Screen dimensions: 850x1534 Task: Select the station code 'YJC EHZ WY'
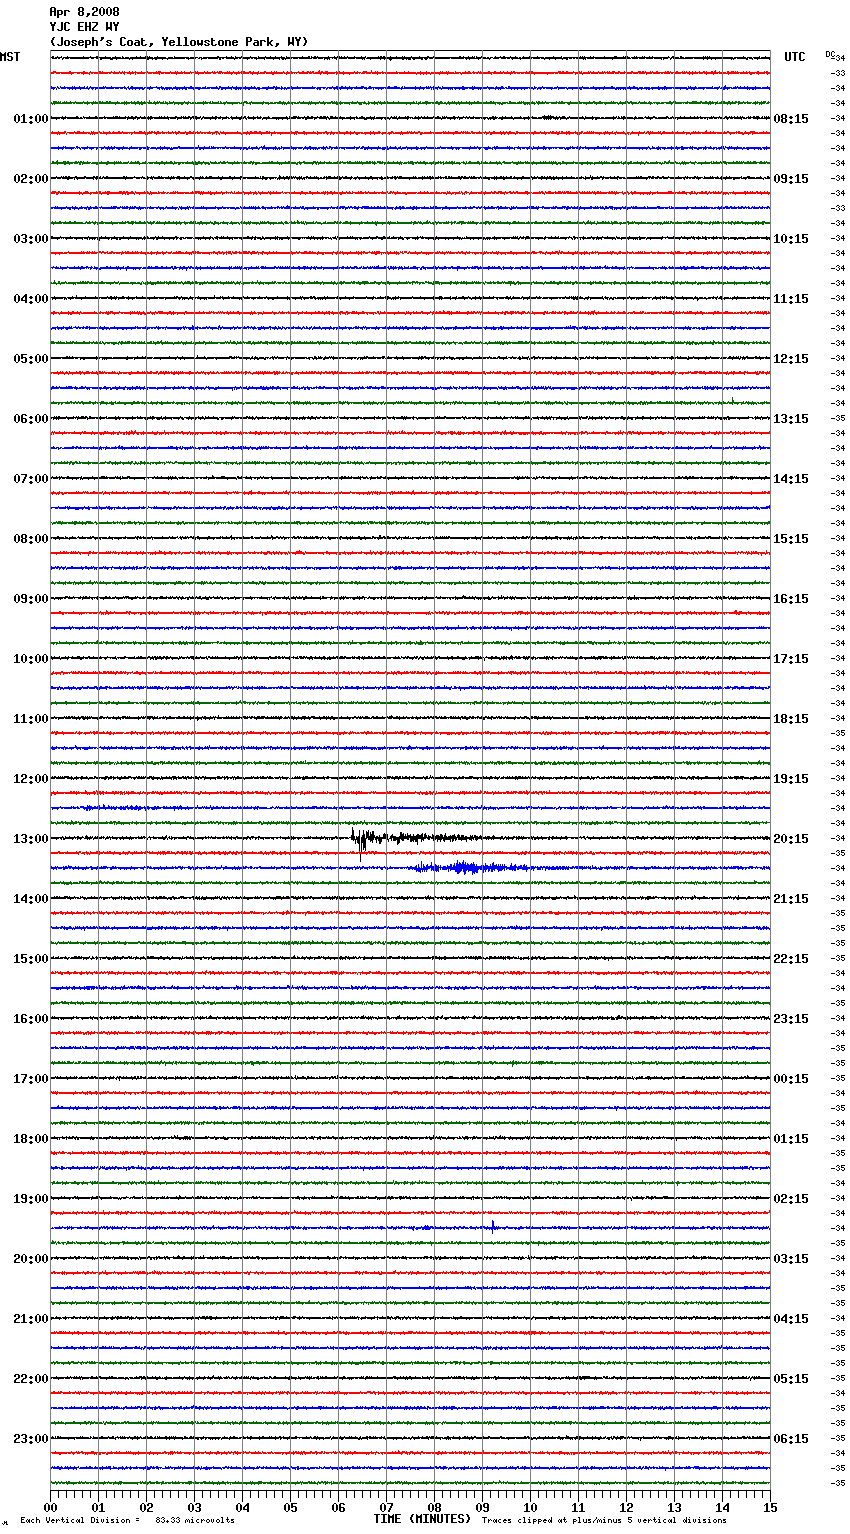[84, 27]
